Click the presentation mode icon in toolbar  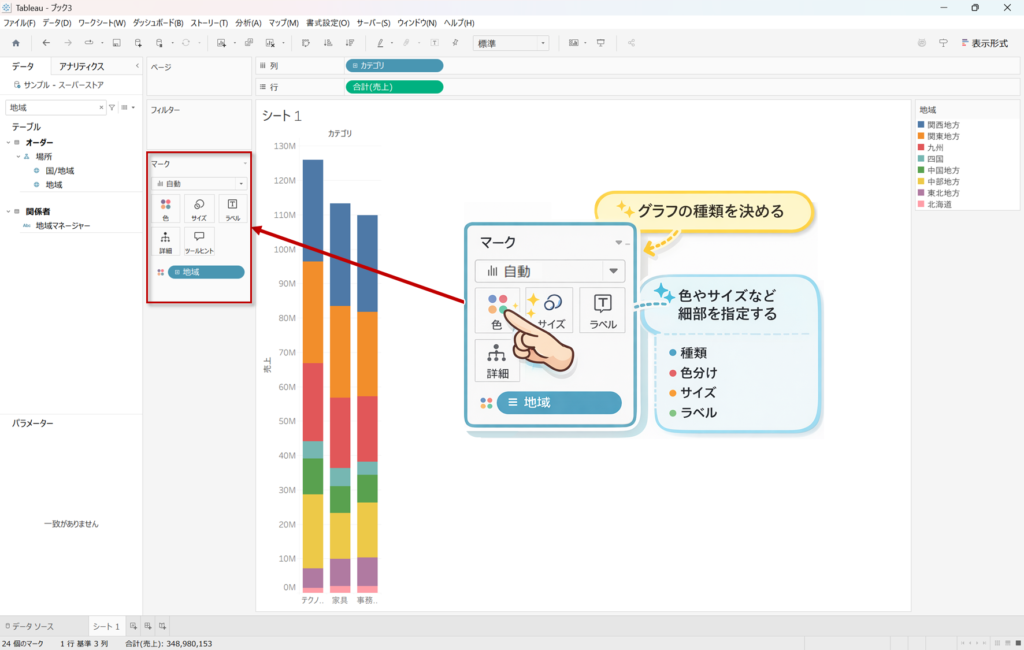[601, 43]
